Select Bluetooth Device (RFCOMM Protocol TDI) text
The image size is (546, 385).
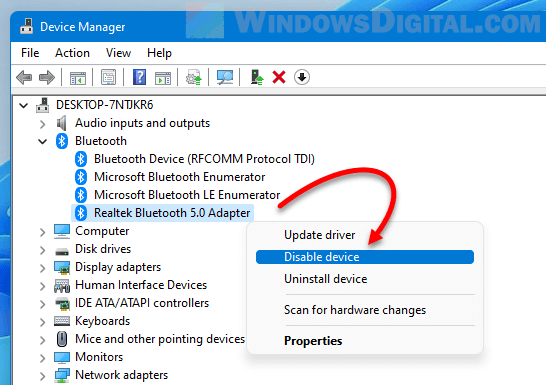pos(204,159)
